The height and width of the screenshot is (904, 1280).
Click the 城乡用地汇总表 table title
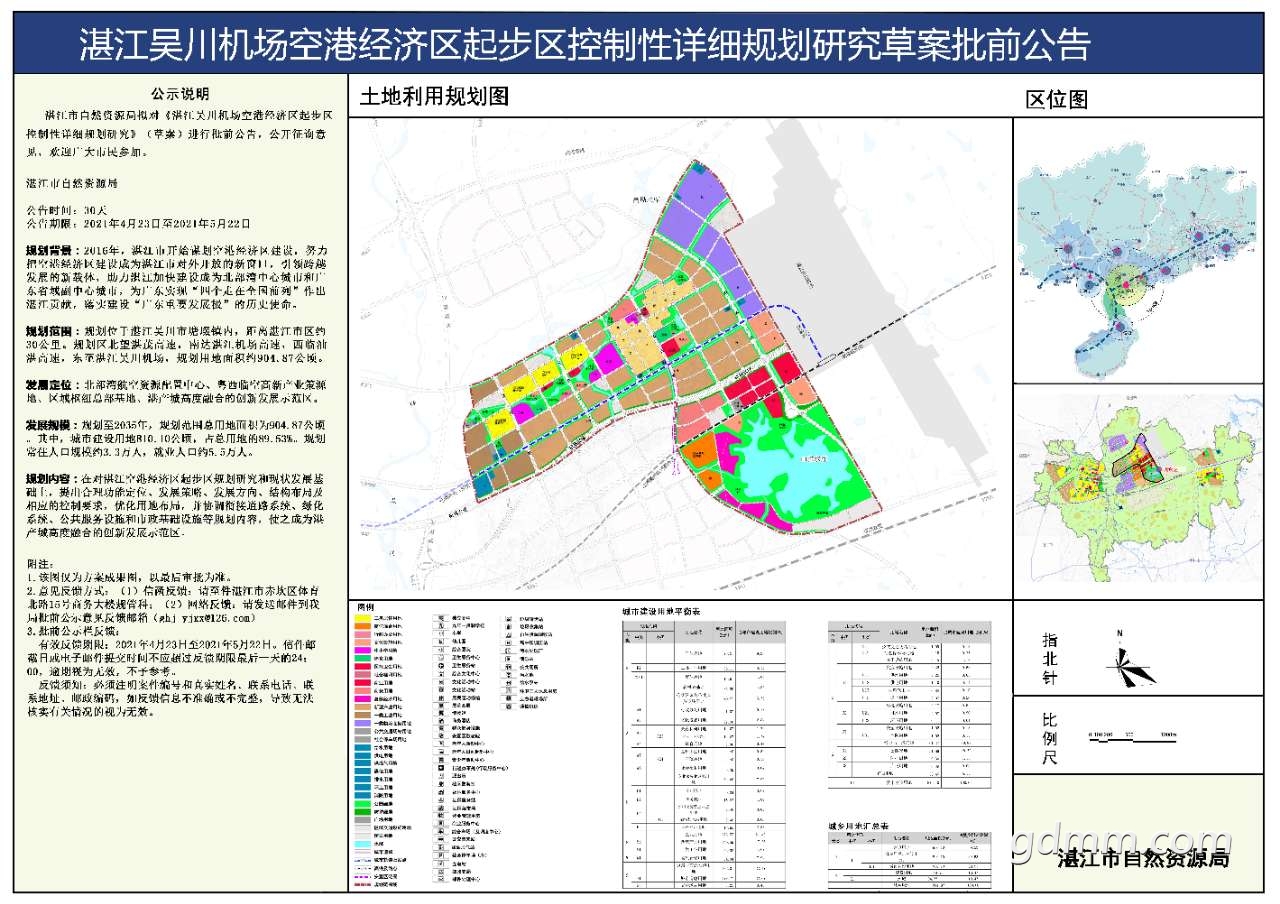tap(860, 828)
